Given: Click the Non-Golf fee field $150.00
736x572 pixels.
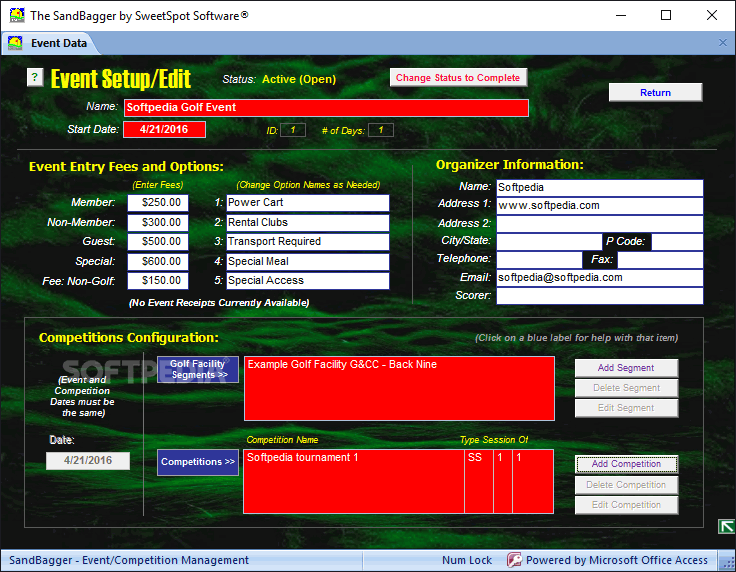Looking at the screenshot, I should point(158,281).
